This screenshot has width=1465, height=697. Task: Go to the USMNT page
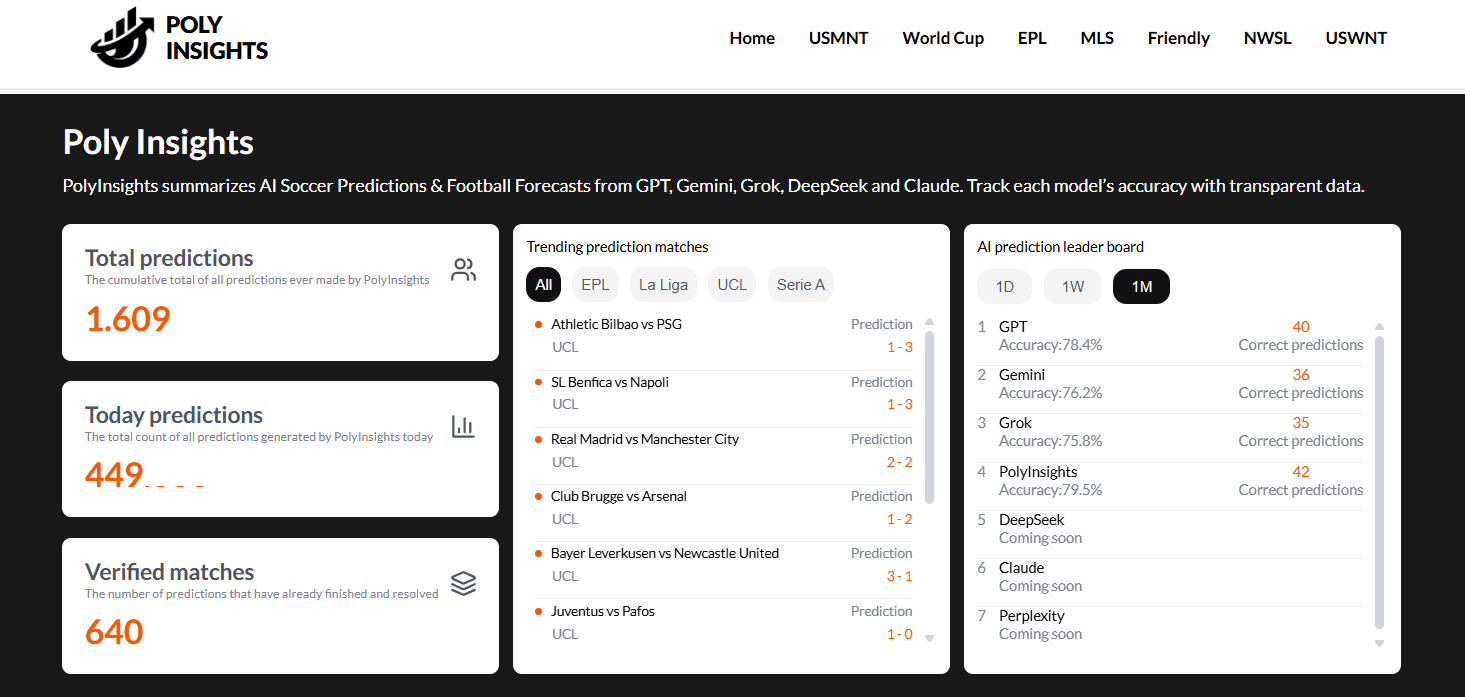tap(838, 38)
